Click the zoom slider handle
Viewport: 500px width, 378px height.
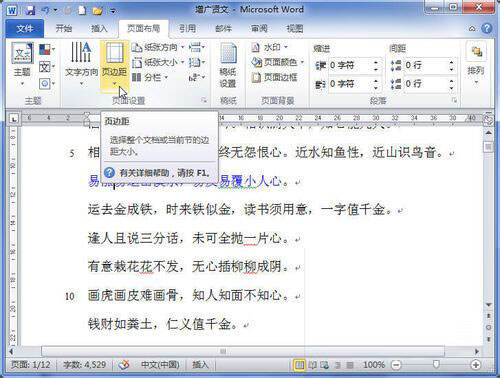point(436,364)
